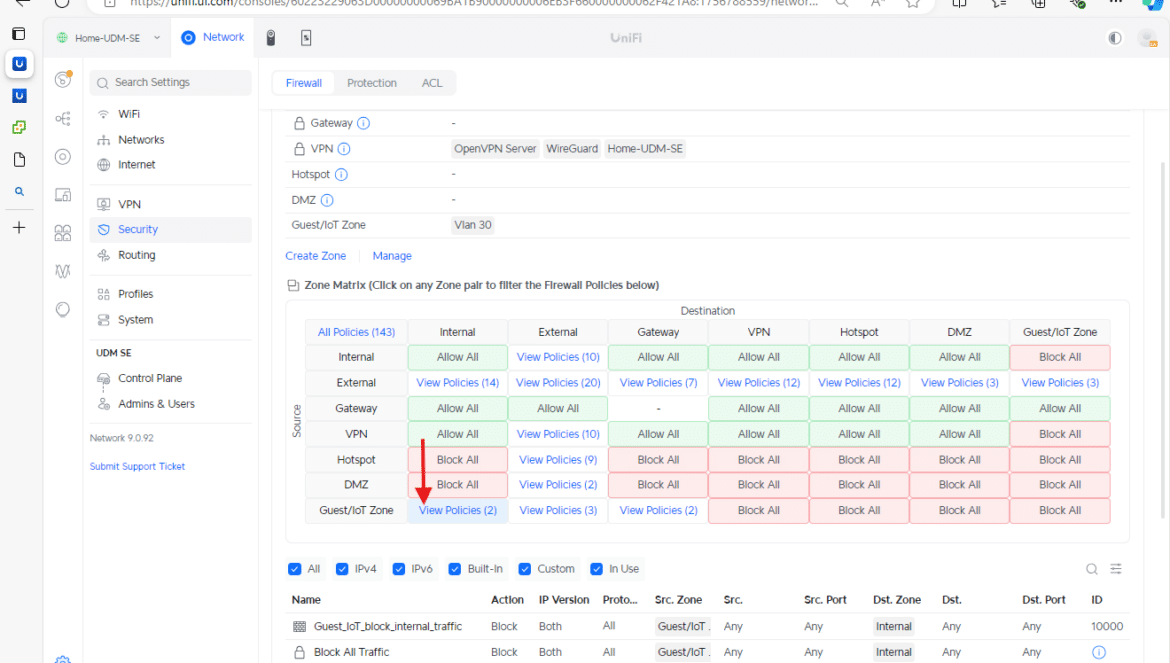Open the UniFi Protect camera app icon

pyautogui.click(x=271, y=38)
